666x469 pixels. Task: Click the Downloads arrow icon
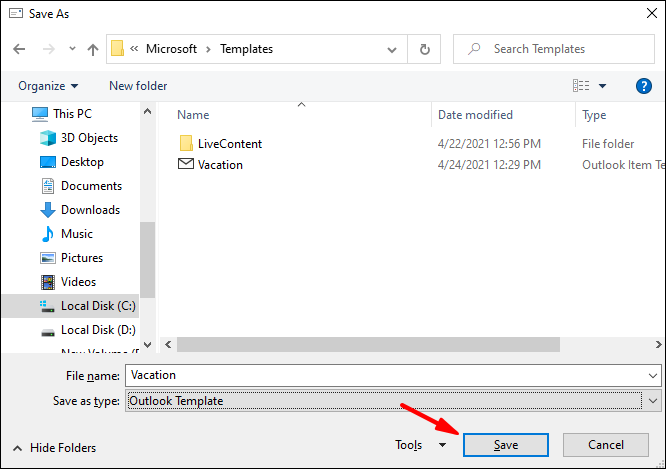[48, 210]
